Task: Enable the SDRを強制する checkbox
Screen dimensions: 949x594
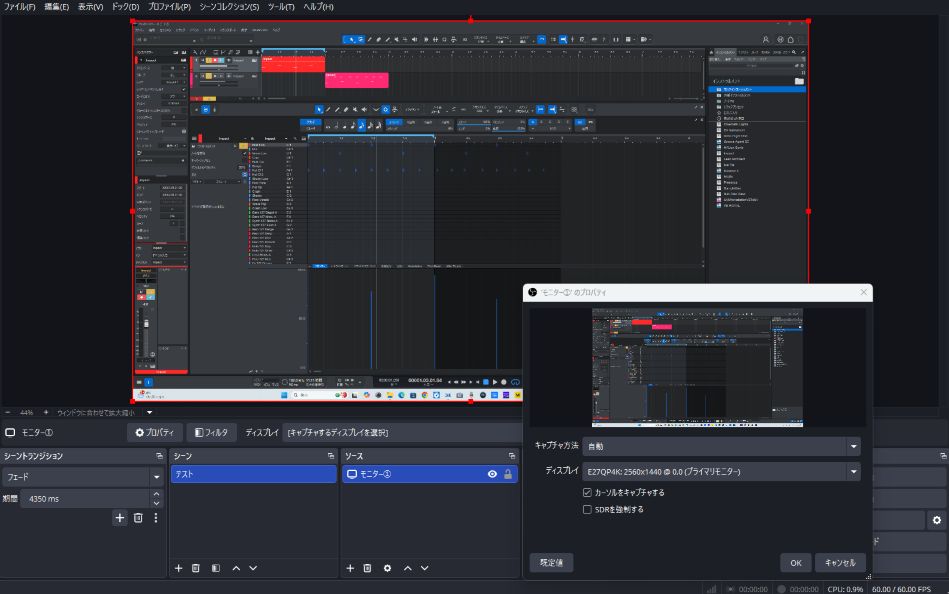Action: click(x=587, y=509)
